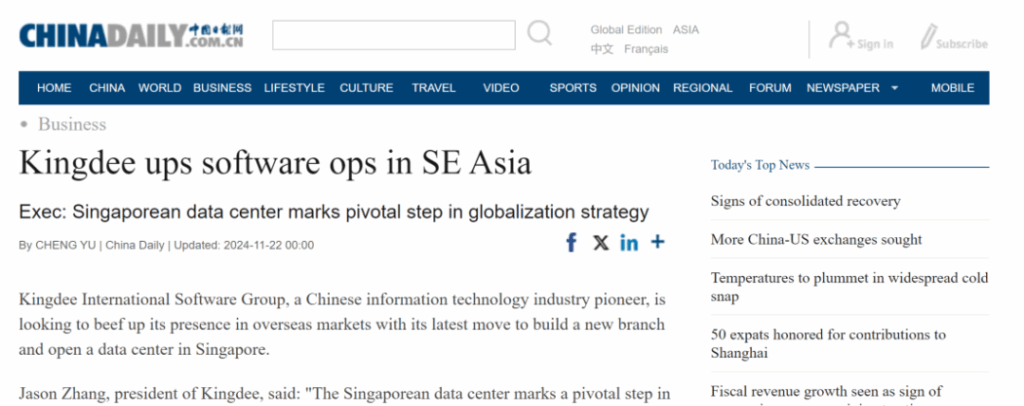Click the Sign in user icon
Image resolution: width=1024 pixels, height=406 pixels.
(841, 36)
